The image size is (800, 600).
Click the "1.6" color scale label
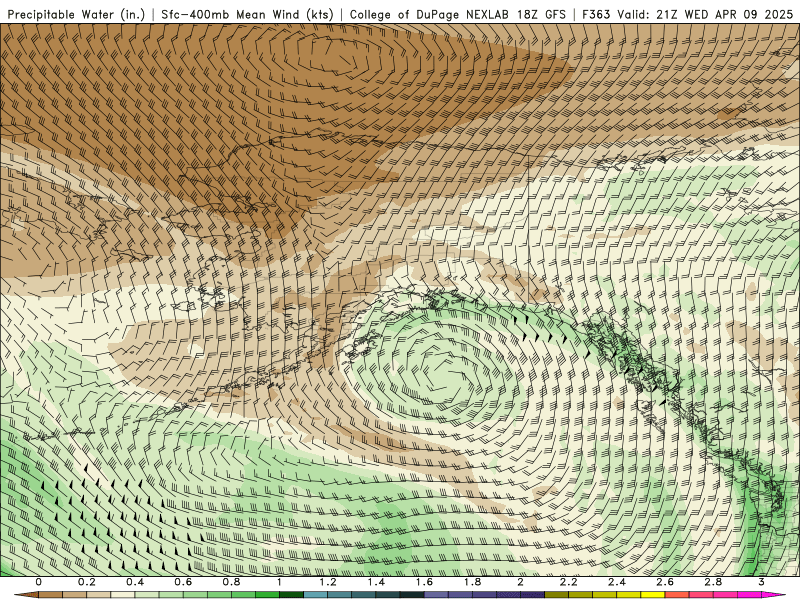pos(424,582)
